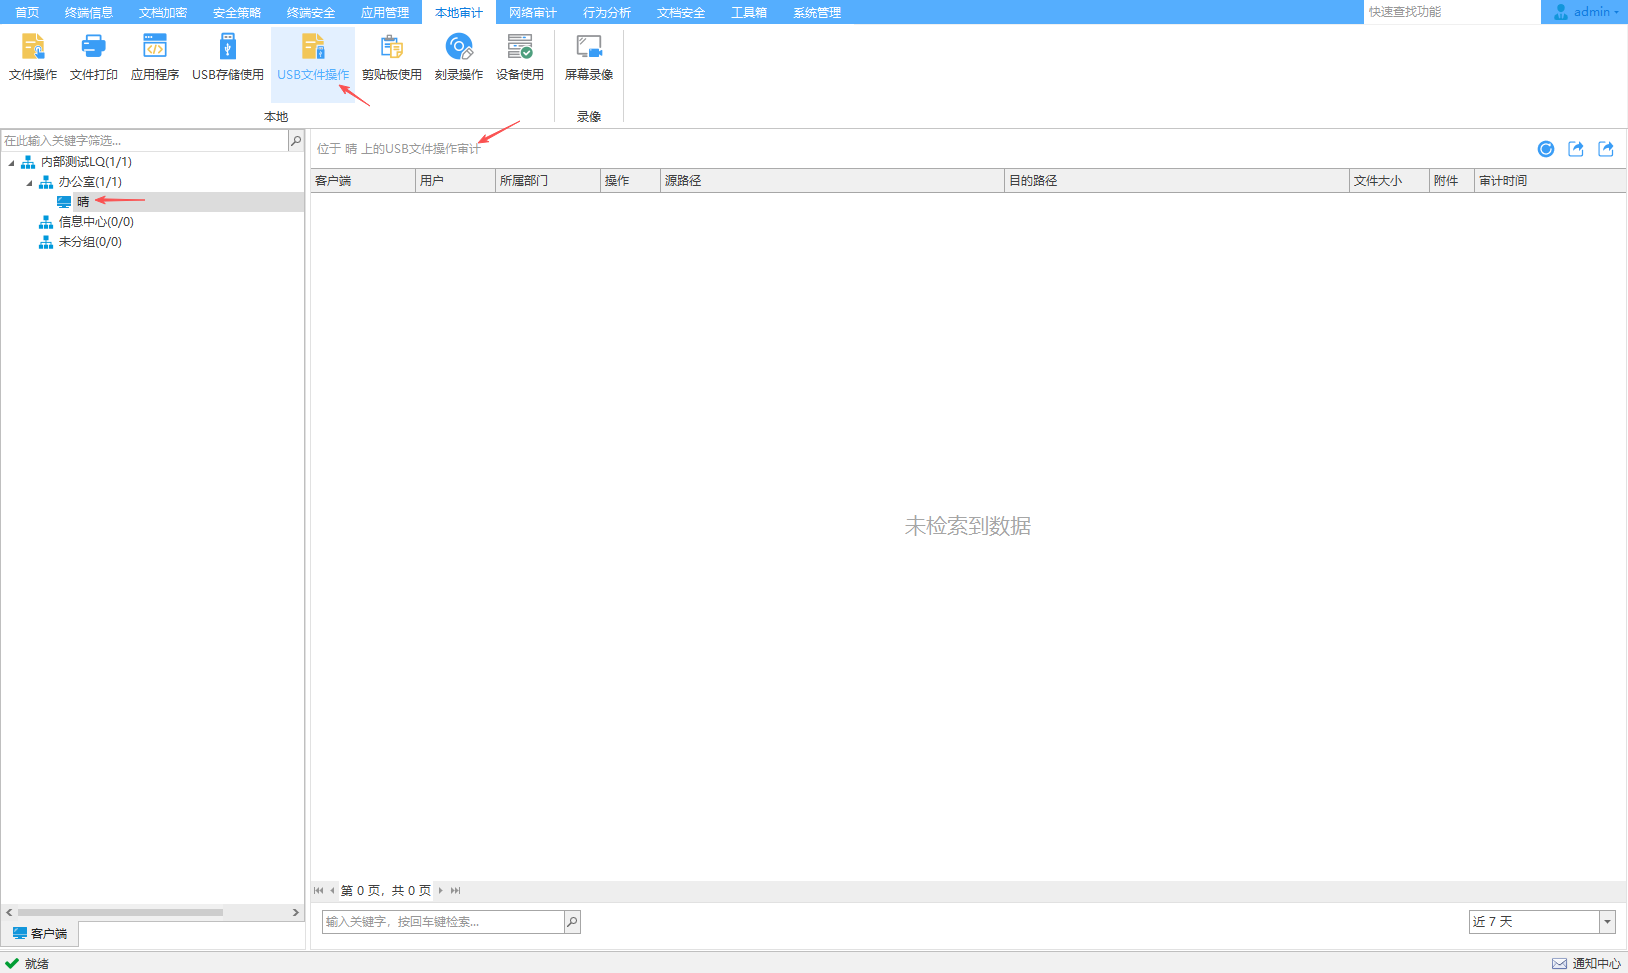Screen dimensions: 1628x973
Task: Select the 信息中心 tree item
Action: point(95,222)
